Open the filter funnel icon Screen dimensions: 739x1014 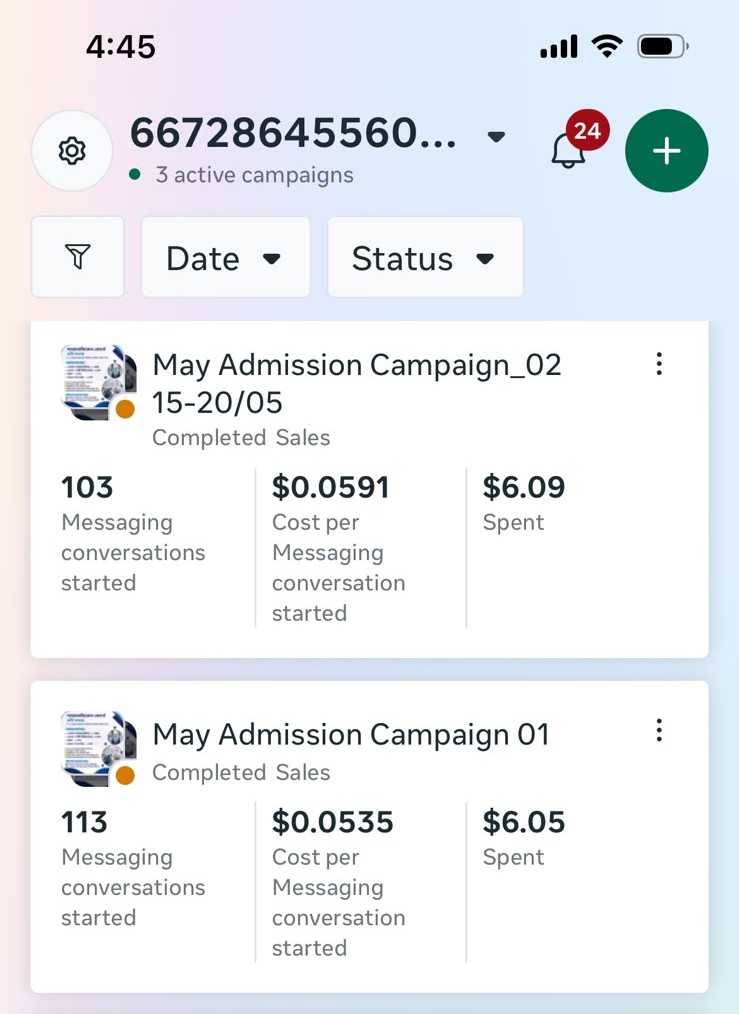[78, 257]
